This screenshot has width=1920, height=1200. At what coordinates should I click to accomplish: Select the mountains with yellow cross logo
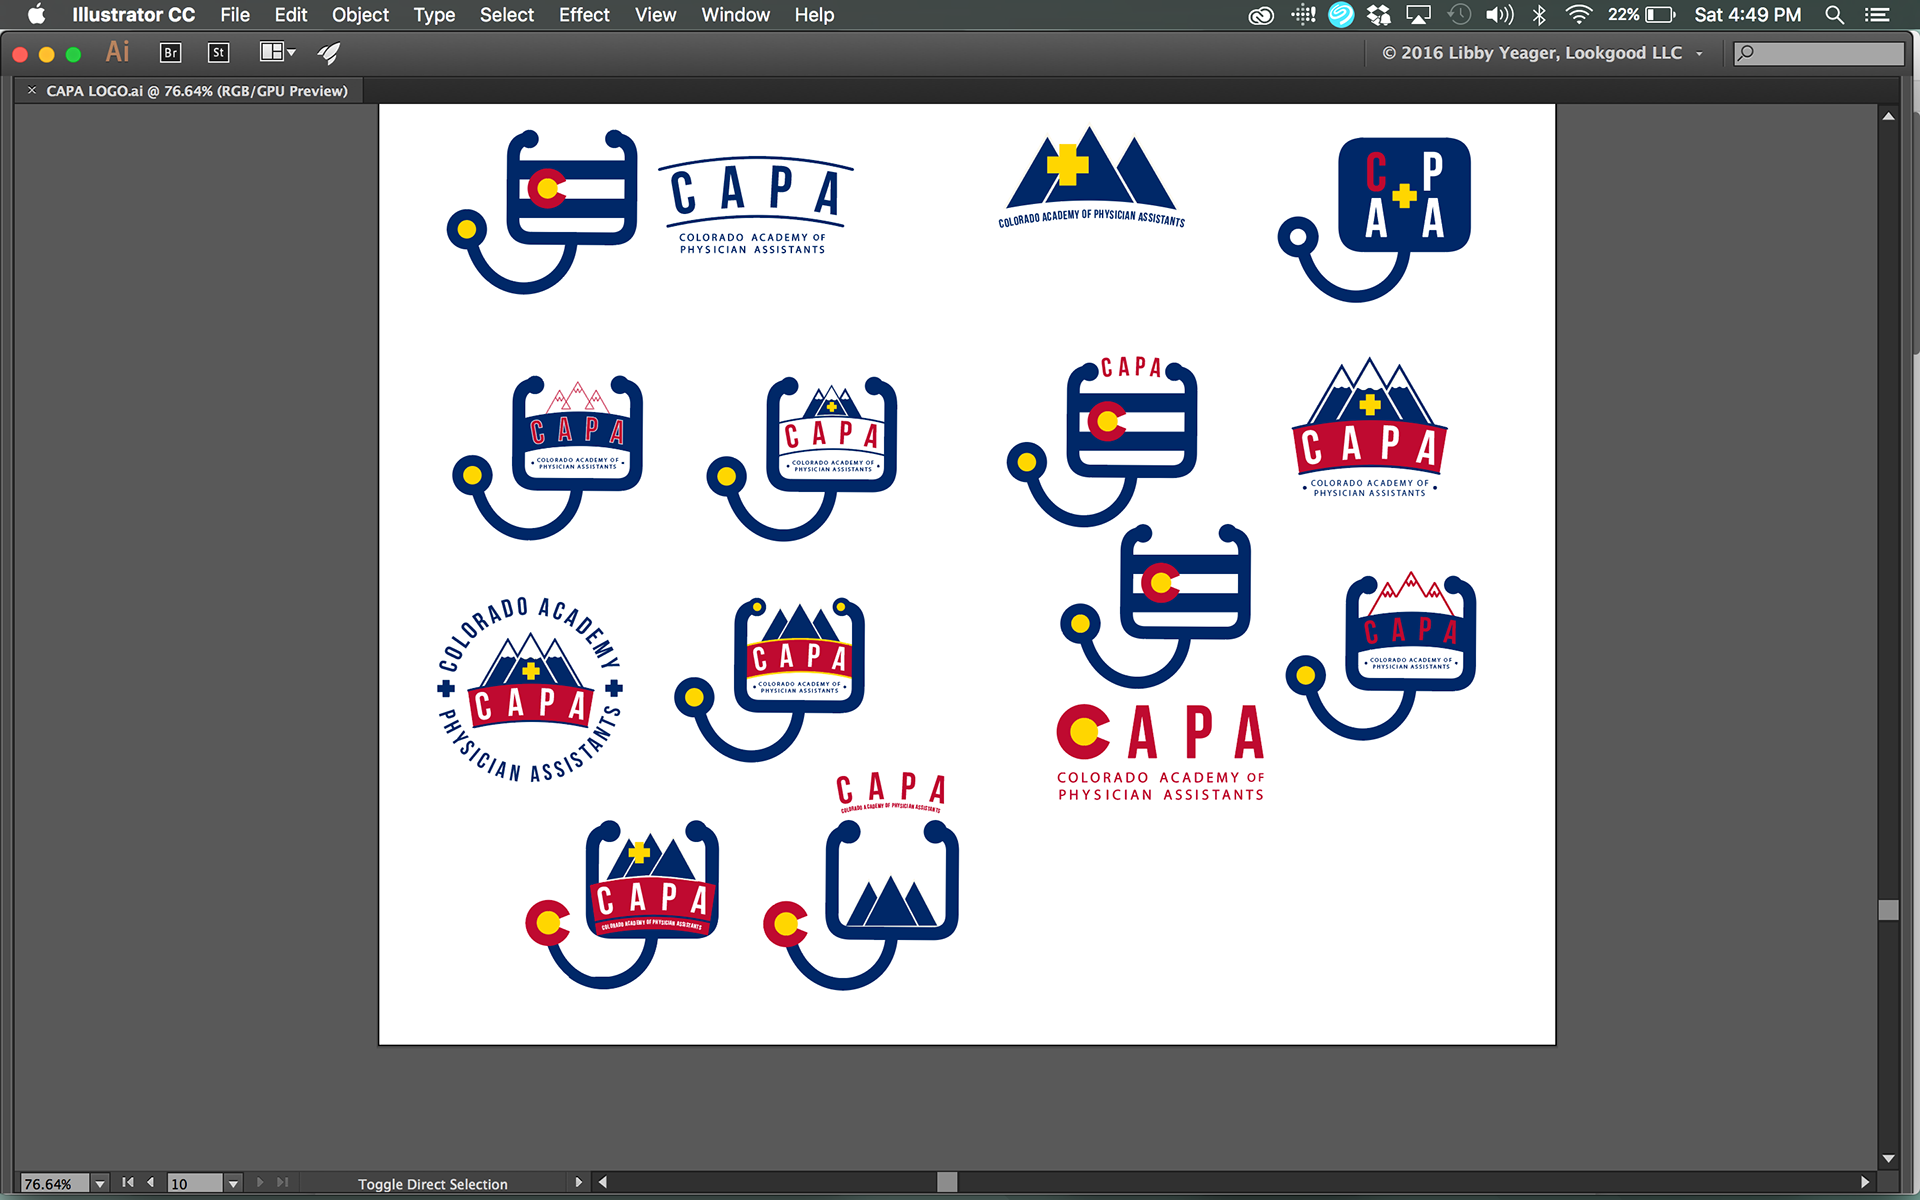(x=1091, y=178)
